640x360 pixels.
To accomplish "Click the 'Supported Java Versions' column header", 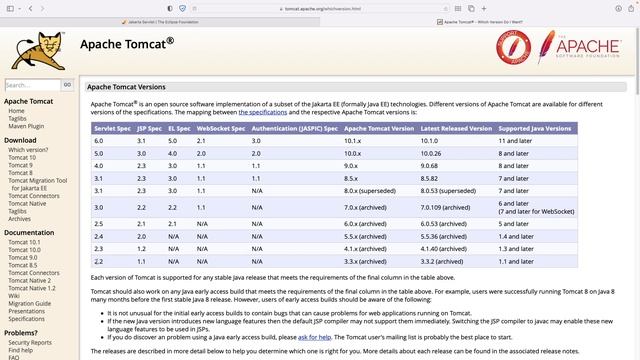I will click(535, 129).
